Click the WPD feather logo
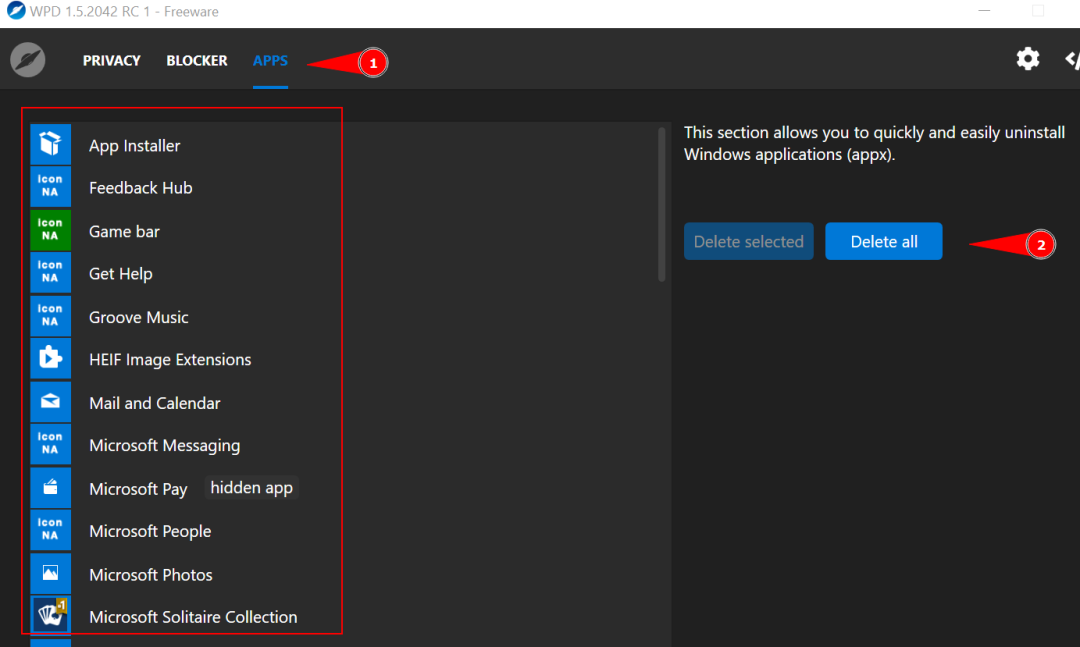The image size is (1080, 647). [28, 59]
